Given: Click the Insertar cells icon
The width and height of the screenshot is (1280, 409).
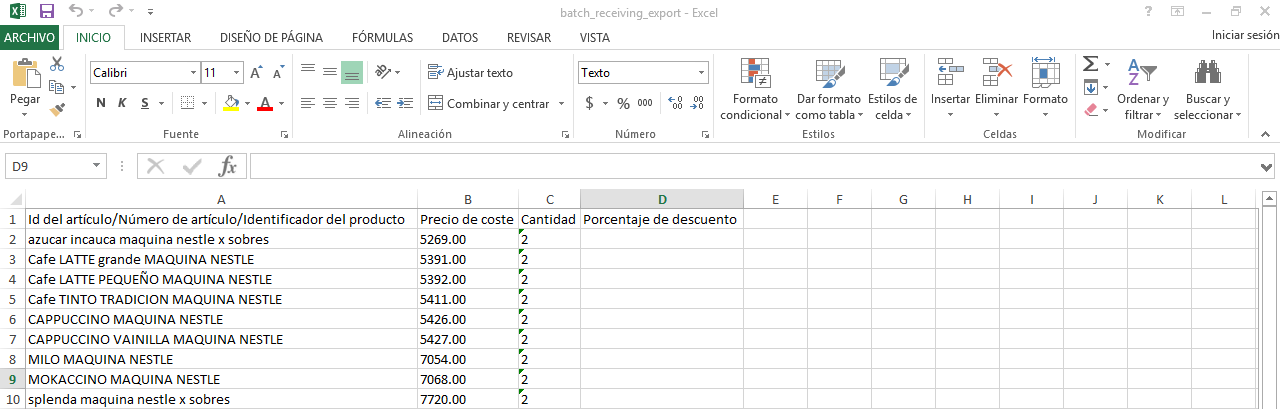Looking at the screenshot, I should [x=950, y=72].
